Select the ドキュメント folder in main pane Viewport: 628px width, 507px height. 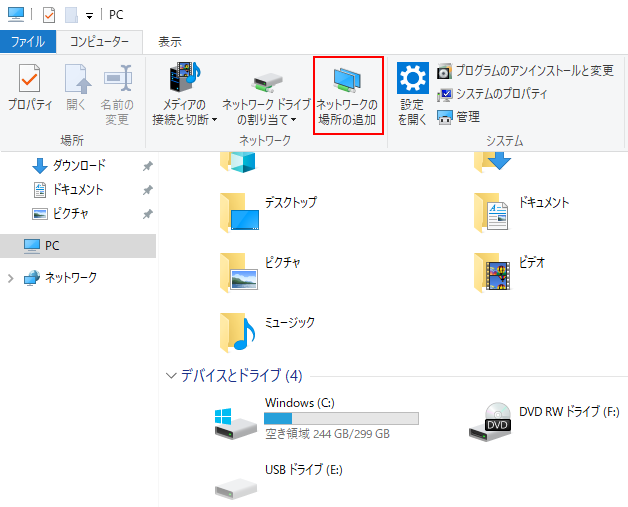[x=521, y=213]
